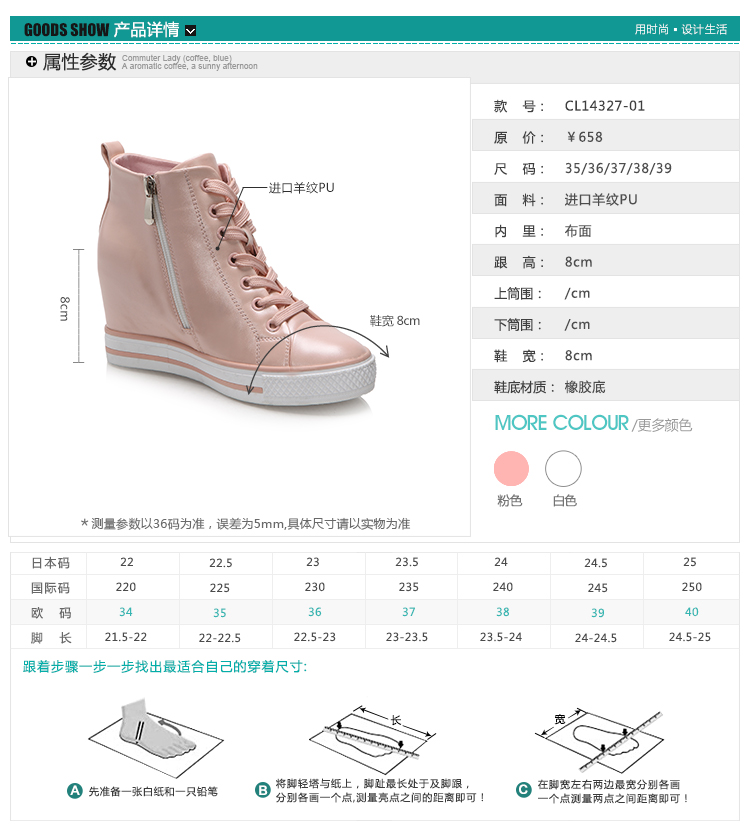Click European size 40 in the size chart

[x=691, y=612]
